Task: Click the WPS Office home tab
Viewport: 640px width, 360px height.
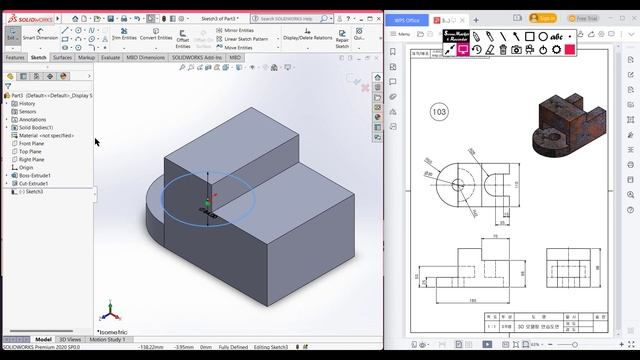Action: click(407, 20)
